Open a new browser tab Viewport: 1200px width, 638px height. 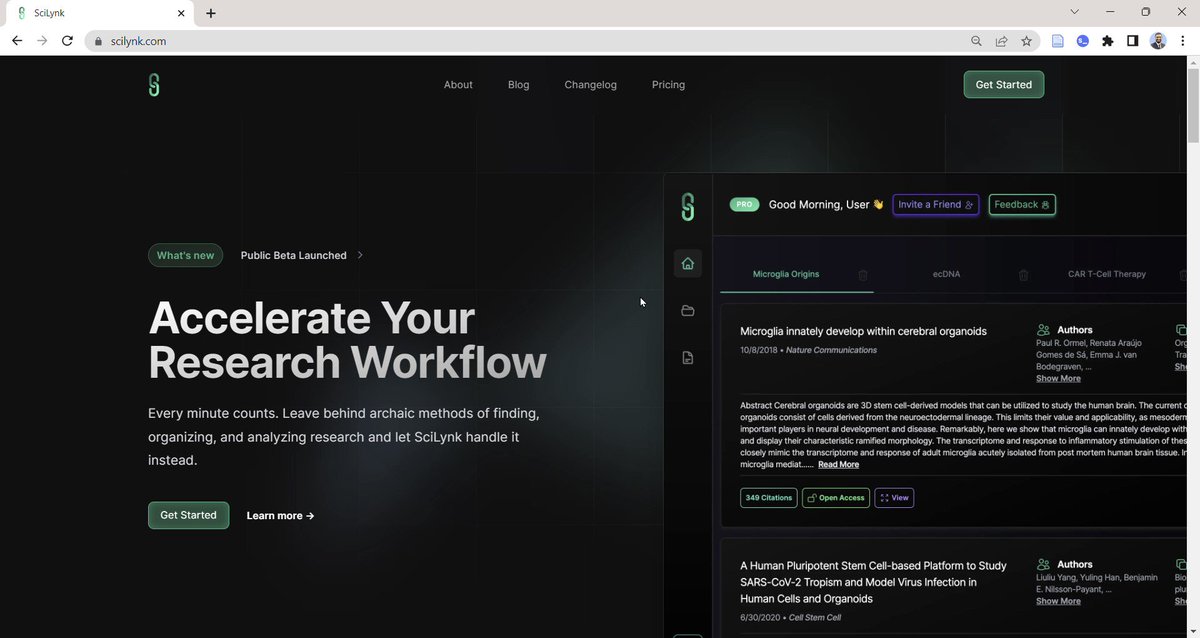211,13
